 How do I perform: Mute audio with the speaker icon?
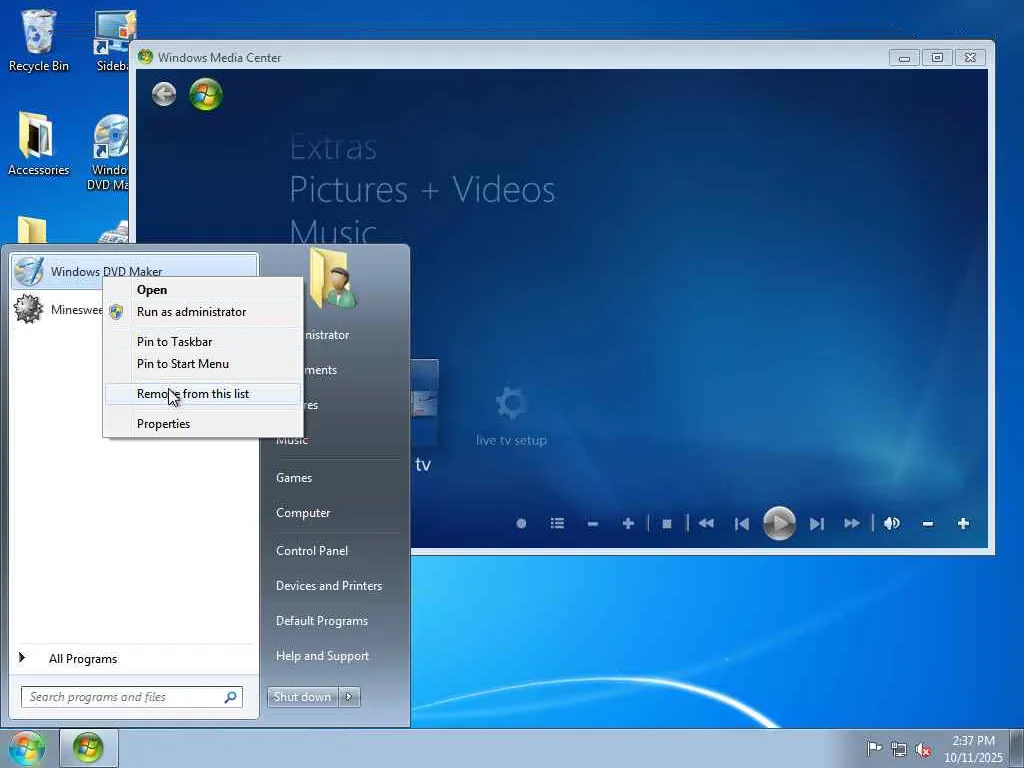pos(892,524)
